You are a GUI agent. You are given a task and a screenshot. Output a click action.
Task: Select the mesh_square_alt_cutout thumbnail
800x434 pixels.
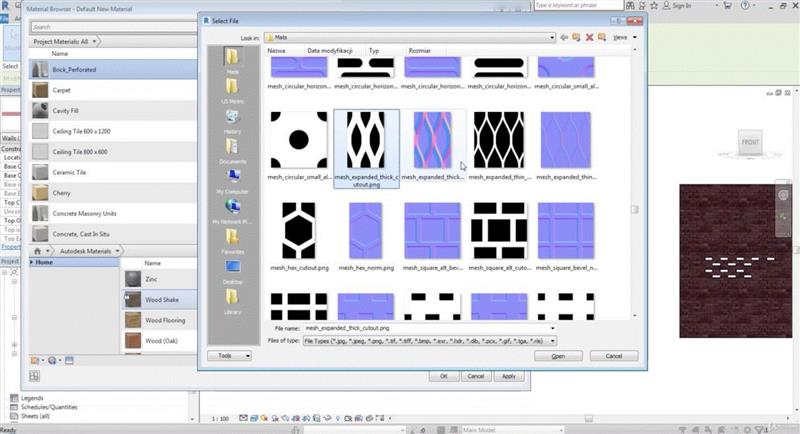point(499,231)
